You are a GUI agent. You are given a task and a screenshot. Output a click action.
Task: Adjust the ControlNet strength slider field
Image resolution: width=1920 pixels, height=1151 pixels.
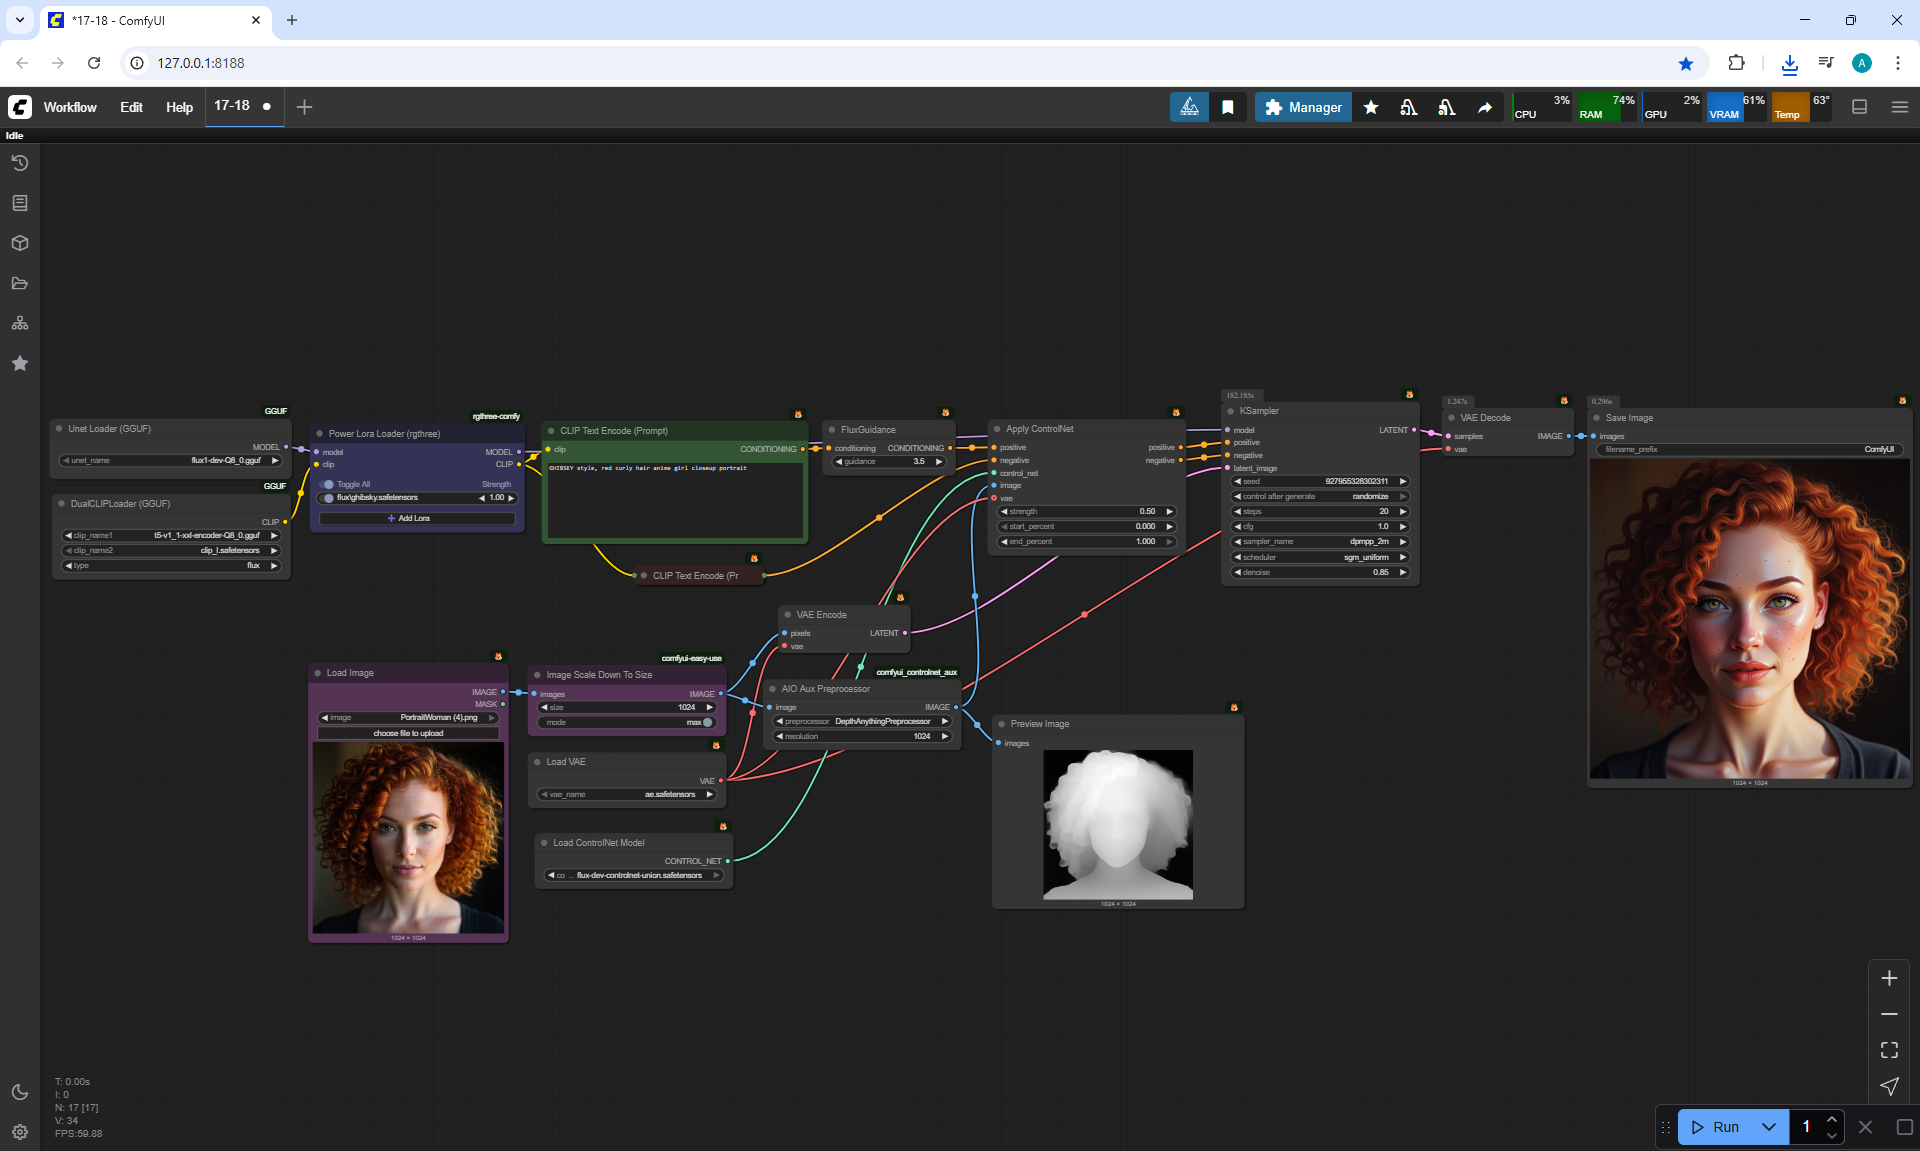[1087, 511]
